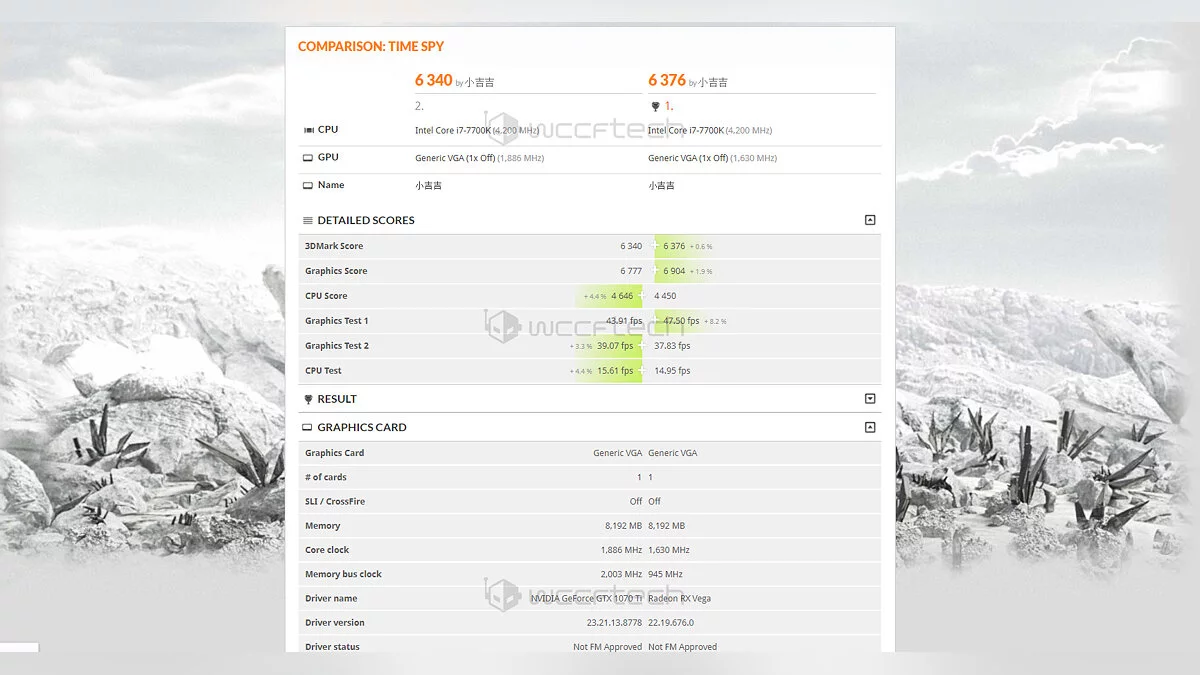Viewport: 1200px width, 675px height.
Task: Click the 39.07 fps Graphics Test 2 value
Action: point(615,346)
